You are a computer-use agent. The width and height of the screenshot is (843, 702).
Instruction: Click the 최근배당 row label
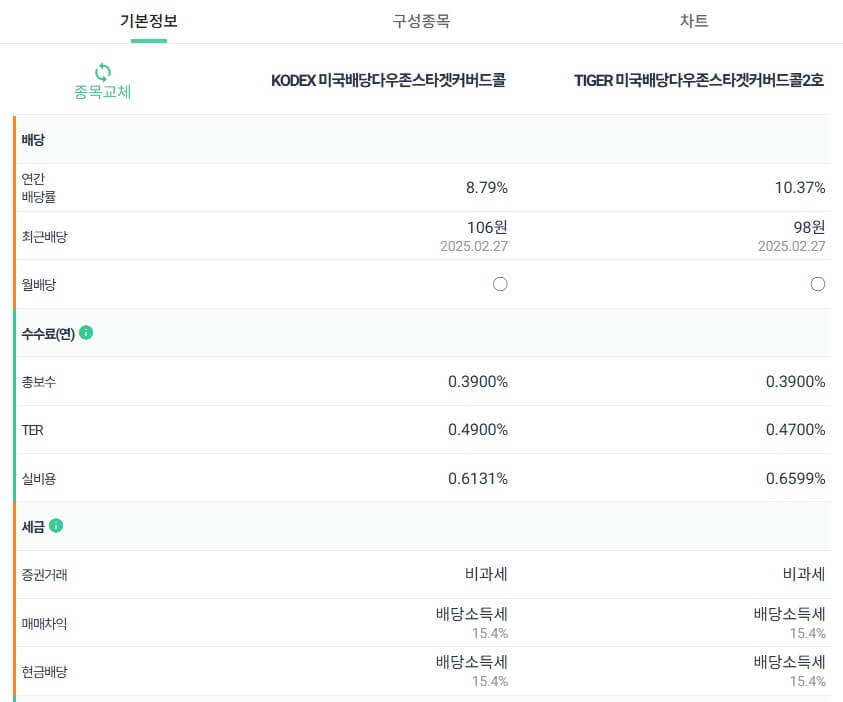pyautogui.click(x=45, y=237)
